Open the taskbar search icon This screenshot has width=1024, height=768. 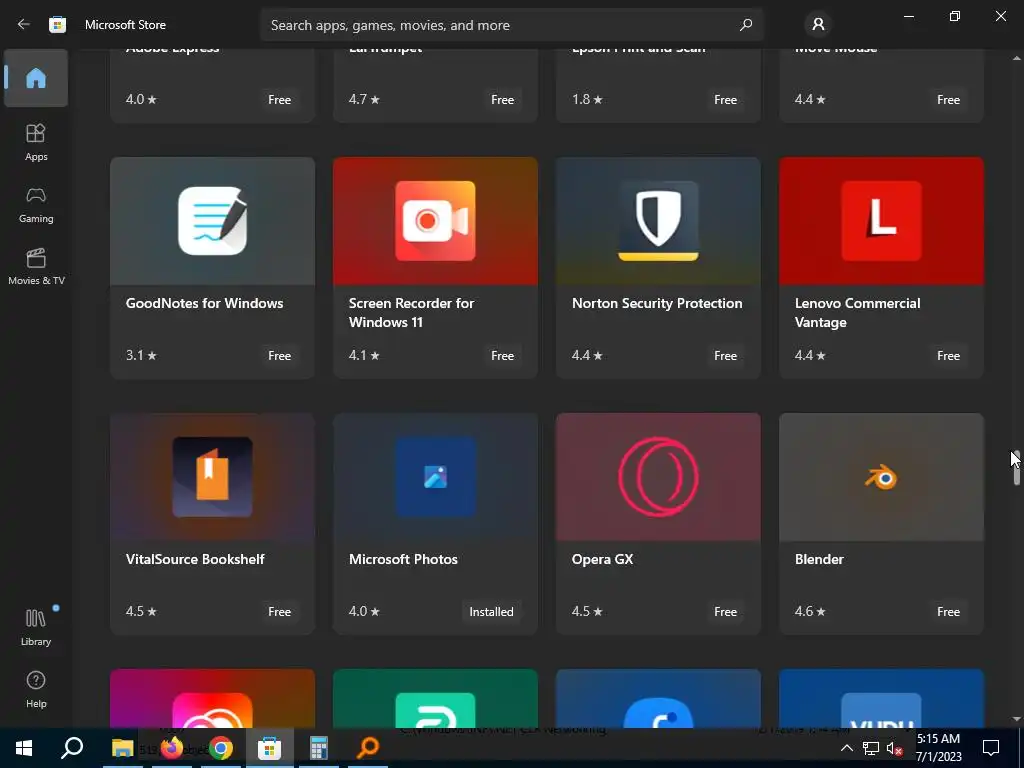point(72,748)
